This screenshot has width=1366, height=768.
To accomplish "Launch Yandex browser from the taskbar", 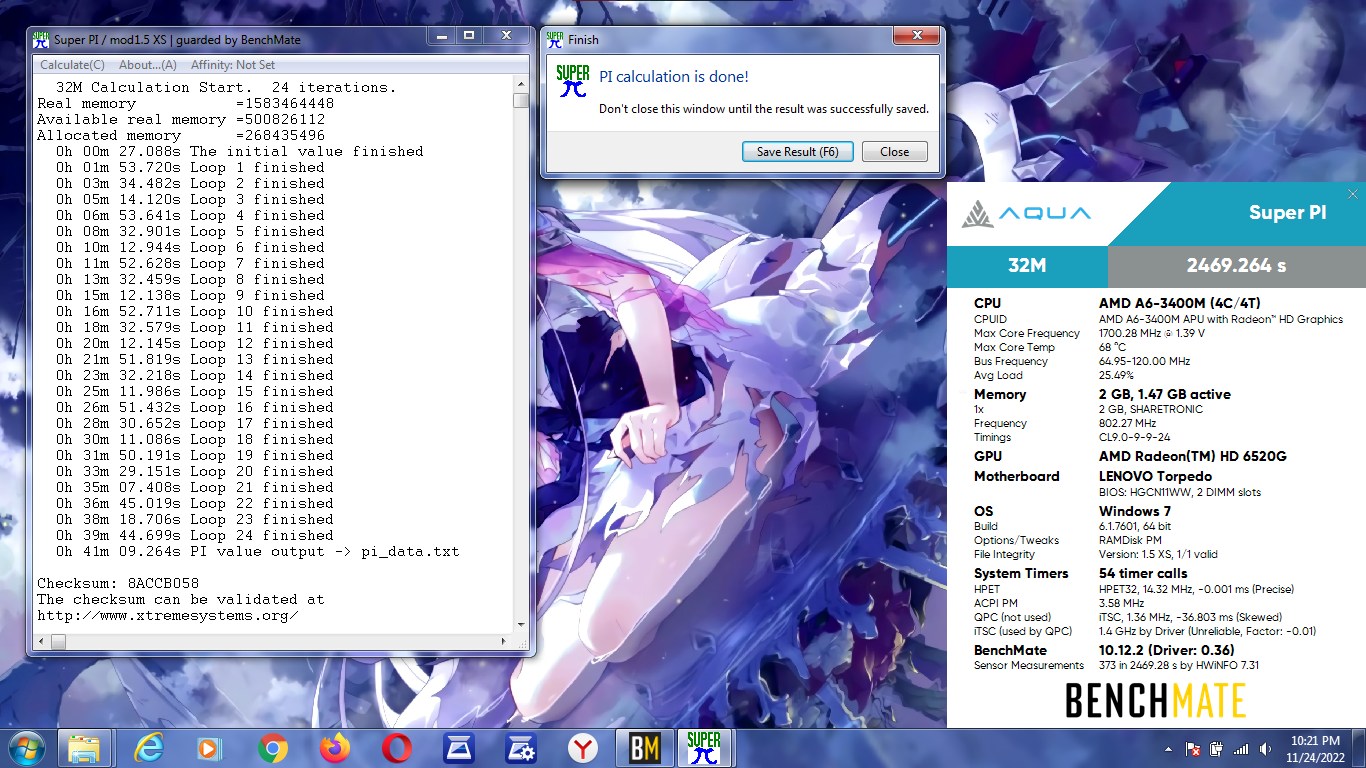I will (x=583, y=748).
